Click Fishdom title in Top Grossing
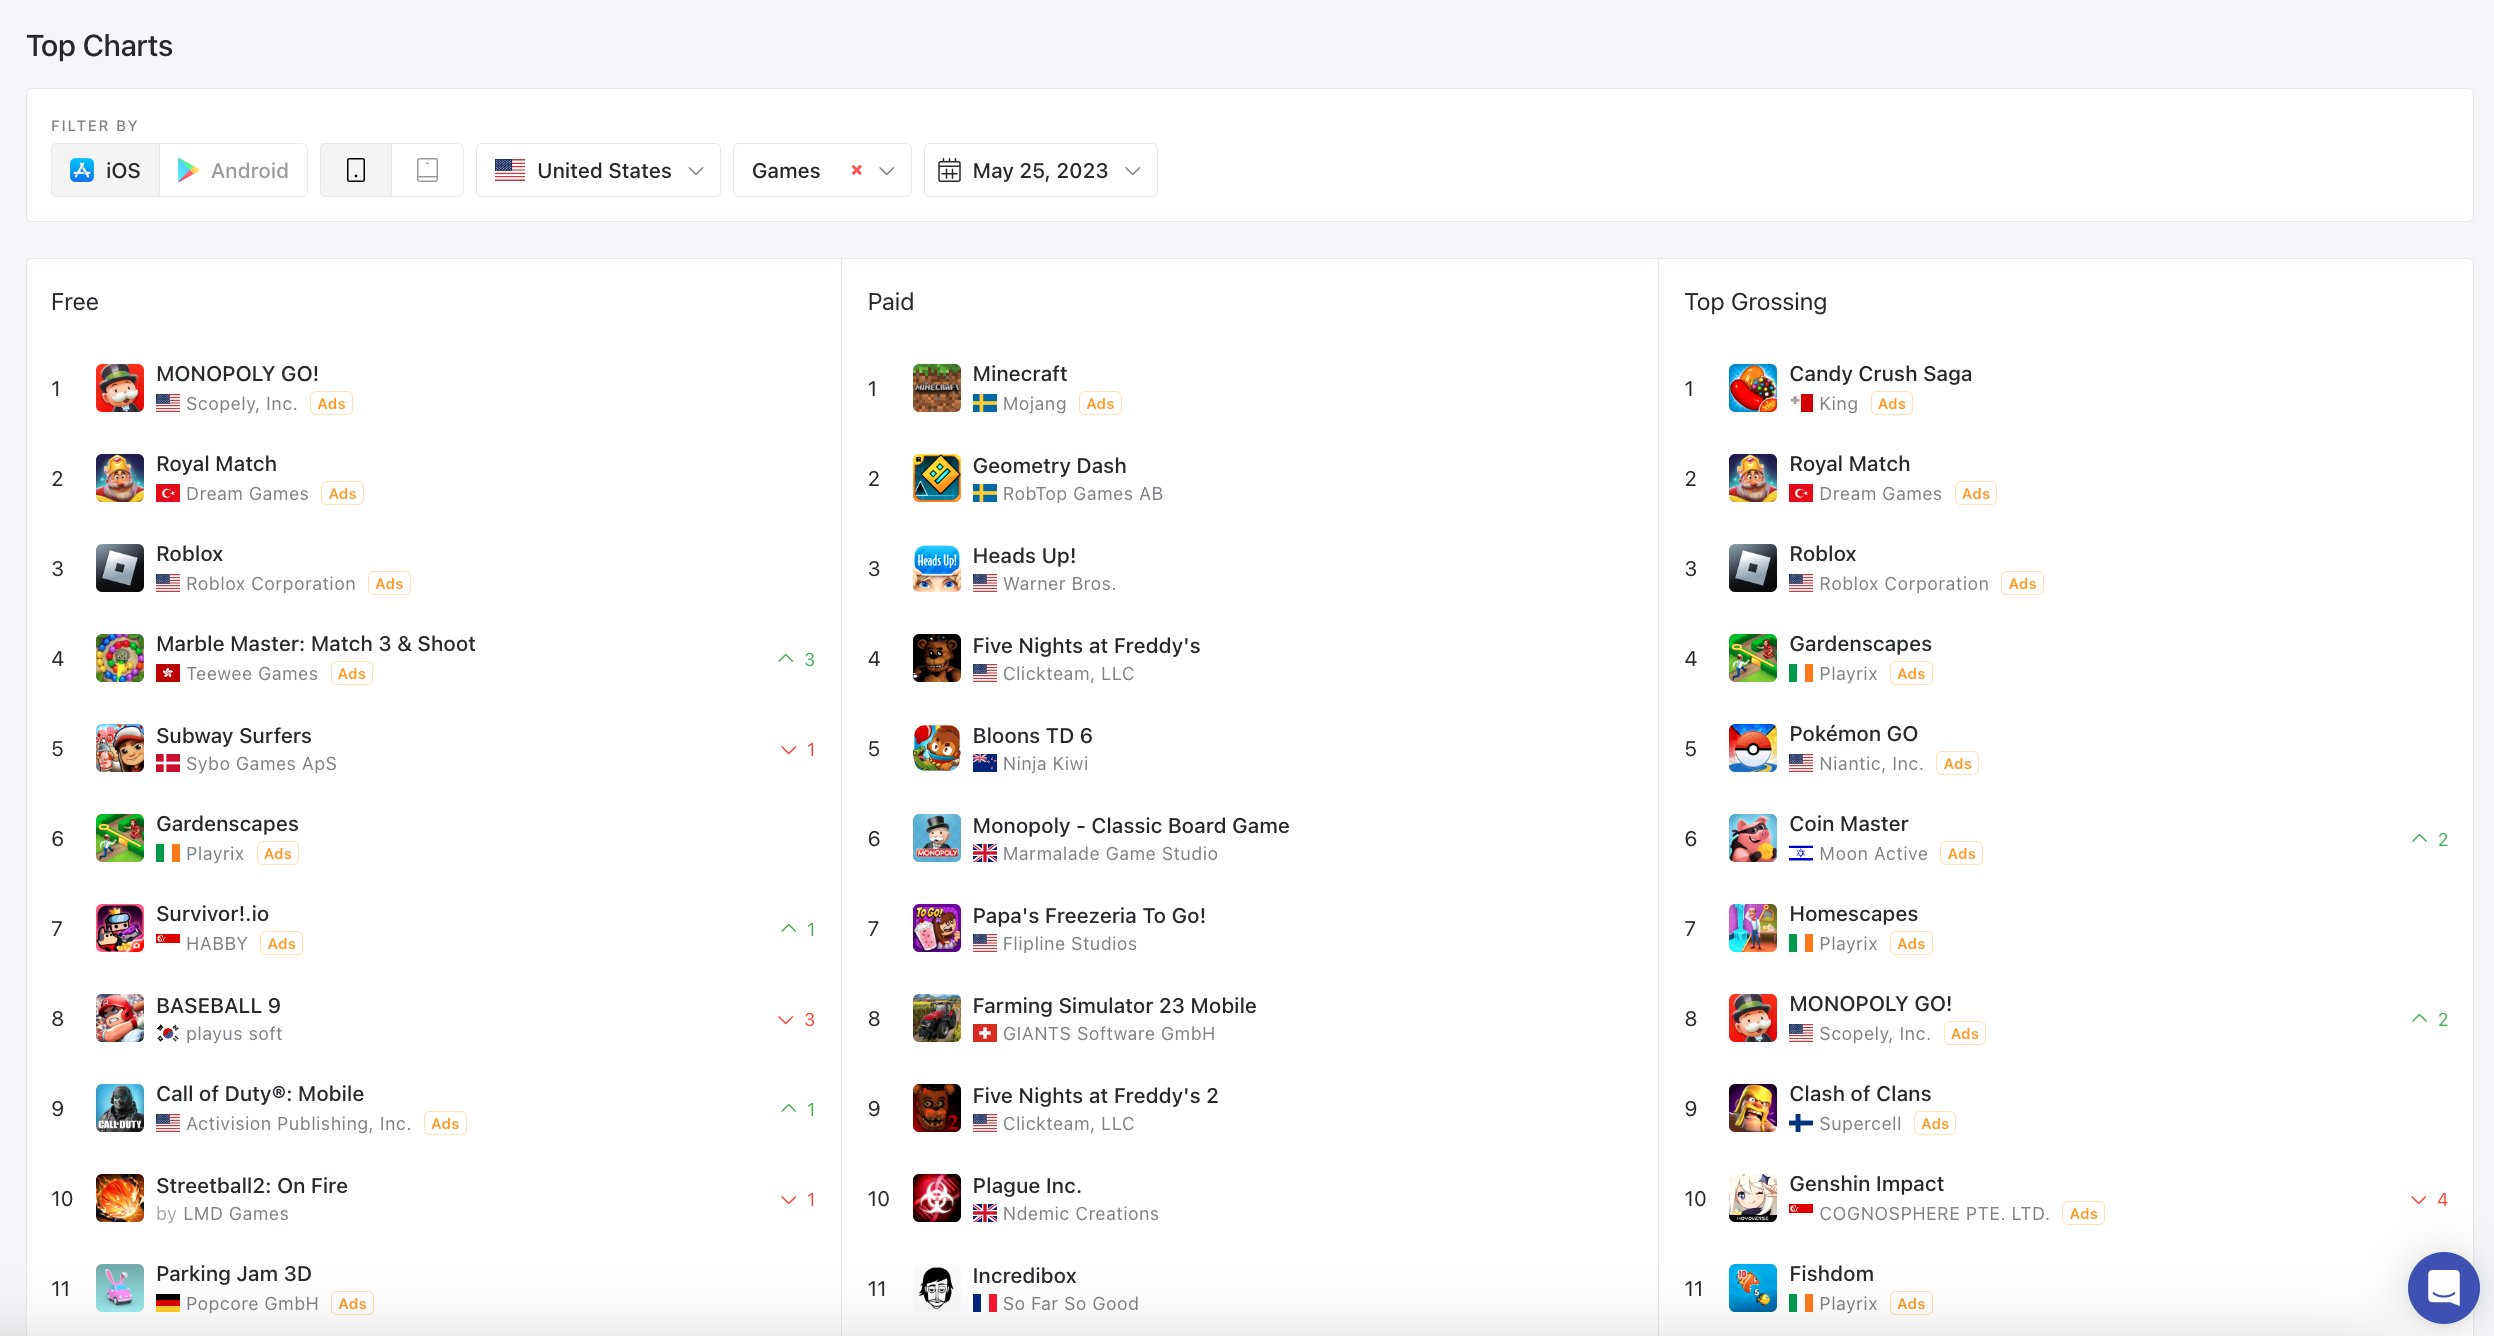 (1831, 1273)
